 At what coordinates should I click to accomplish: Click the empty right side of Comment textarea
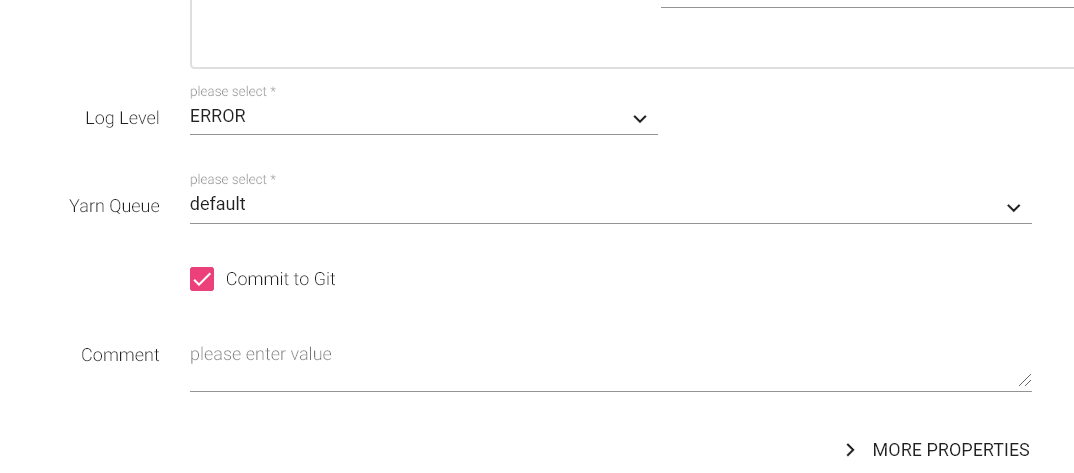pyautogui.click(x=800, y=364)
